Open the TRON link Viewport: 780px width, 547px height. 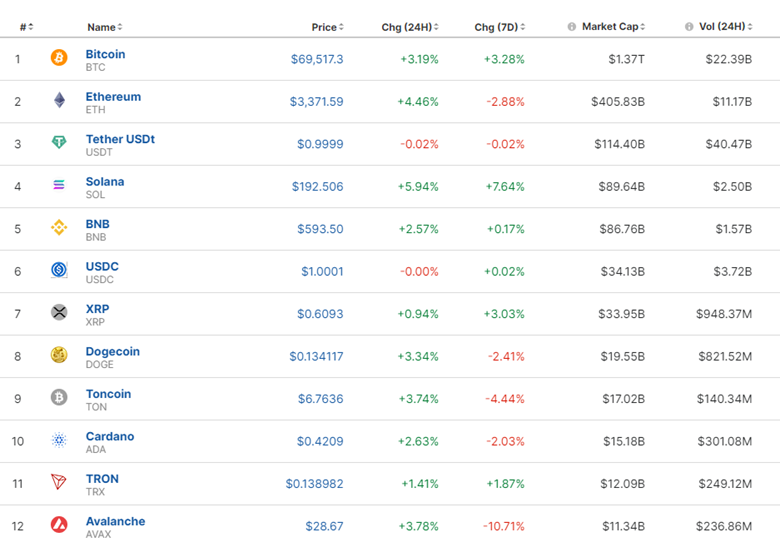pyautogui.click(x=102, y=479)
